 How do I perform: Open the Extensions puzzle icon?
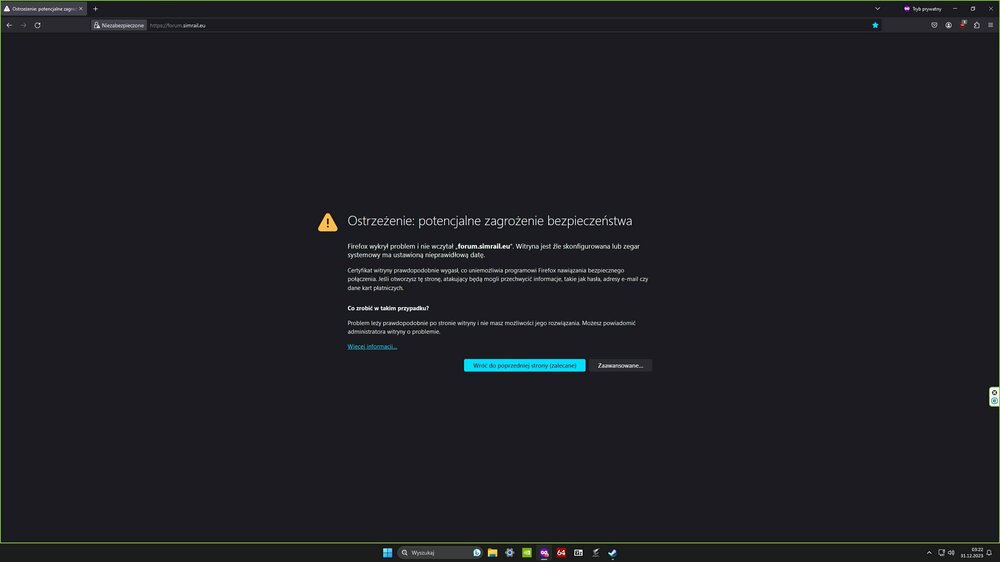click(976, 26)
